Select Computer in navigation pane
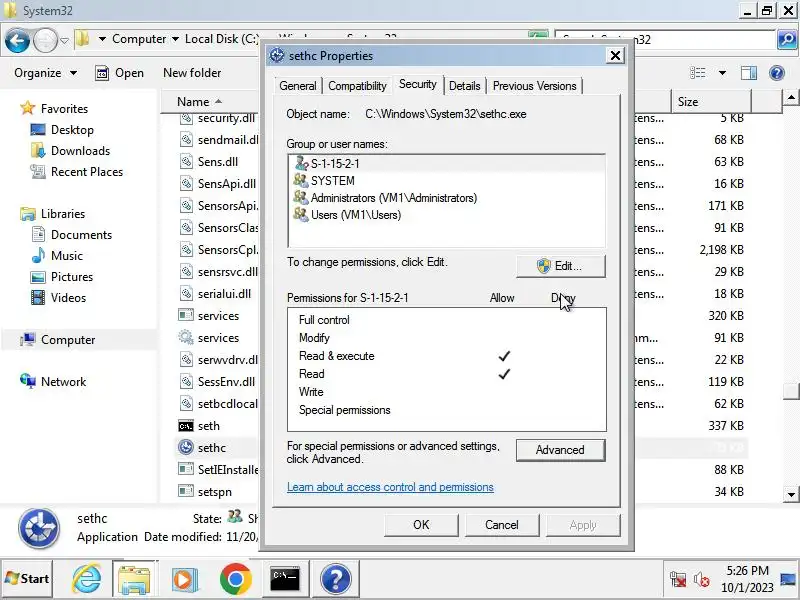 point(68,340)
